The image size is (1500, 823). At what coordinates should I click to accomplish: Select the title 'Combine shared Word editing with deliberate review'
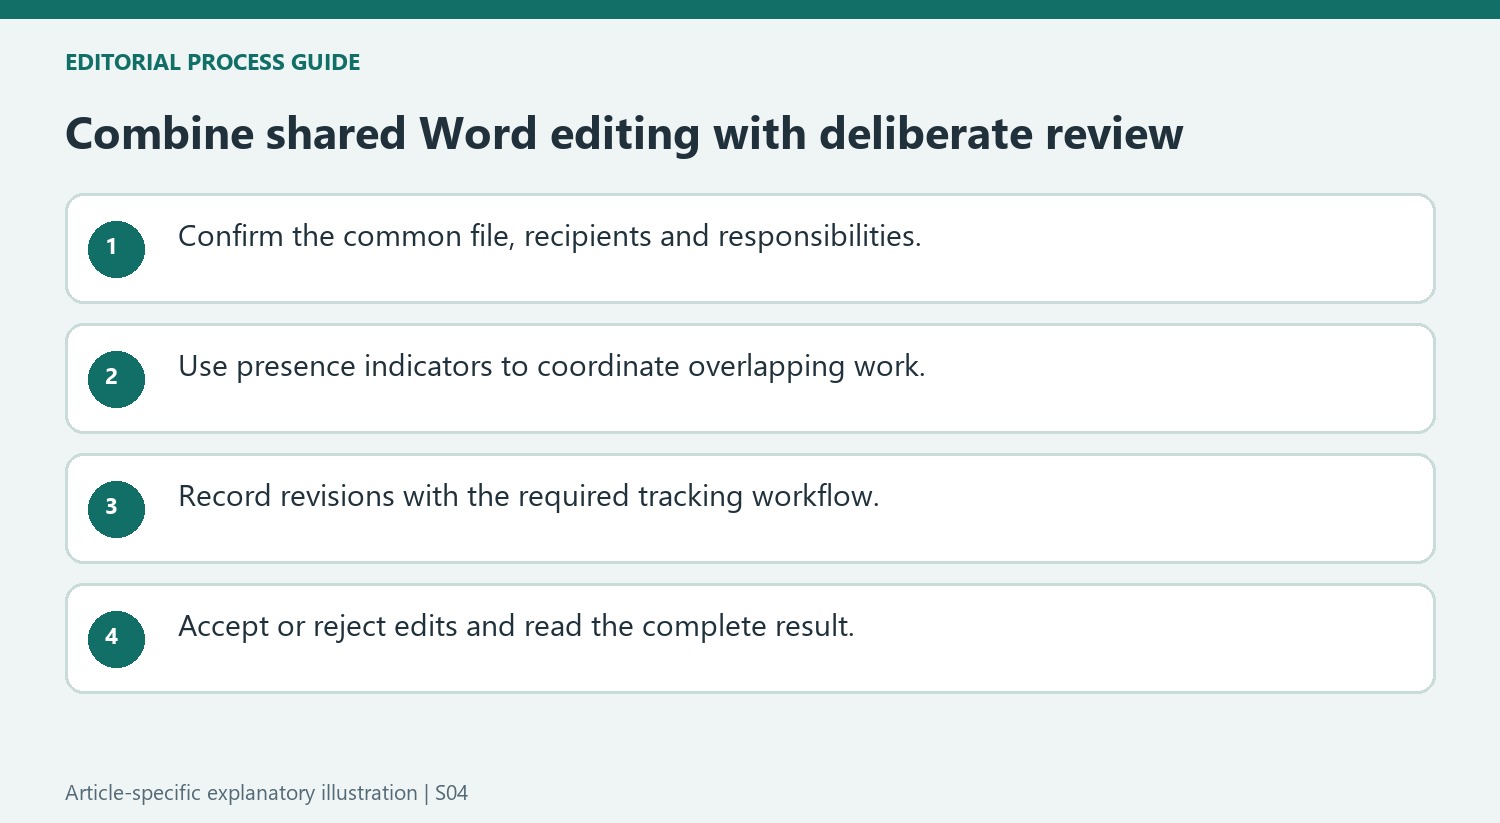(x=624, y=134)
